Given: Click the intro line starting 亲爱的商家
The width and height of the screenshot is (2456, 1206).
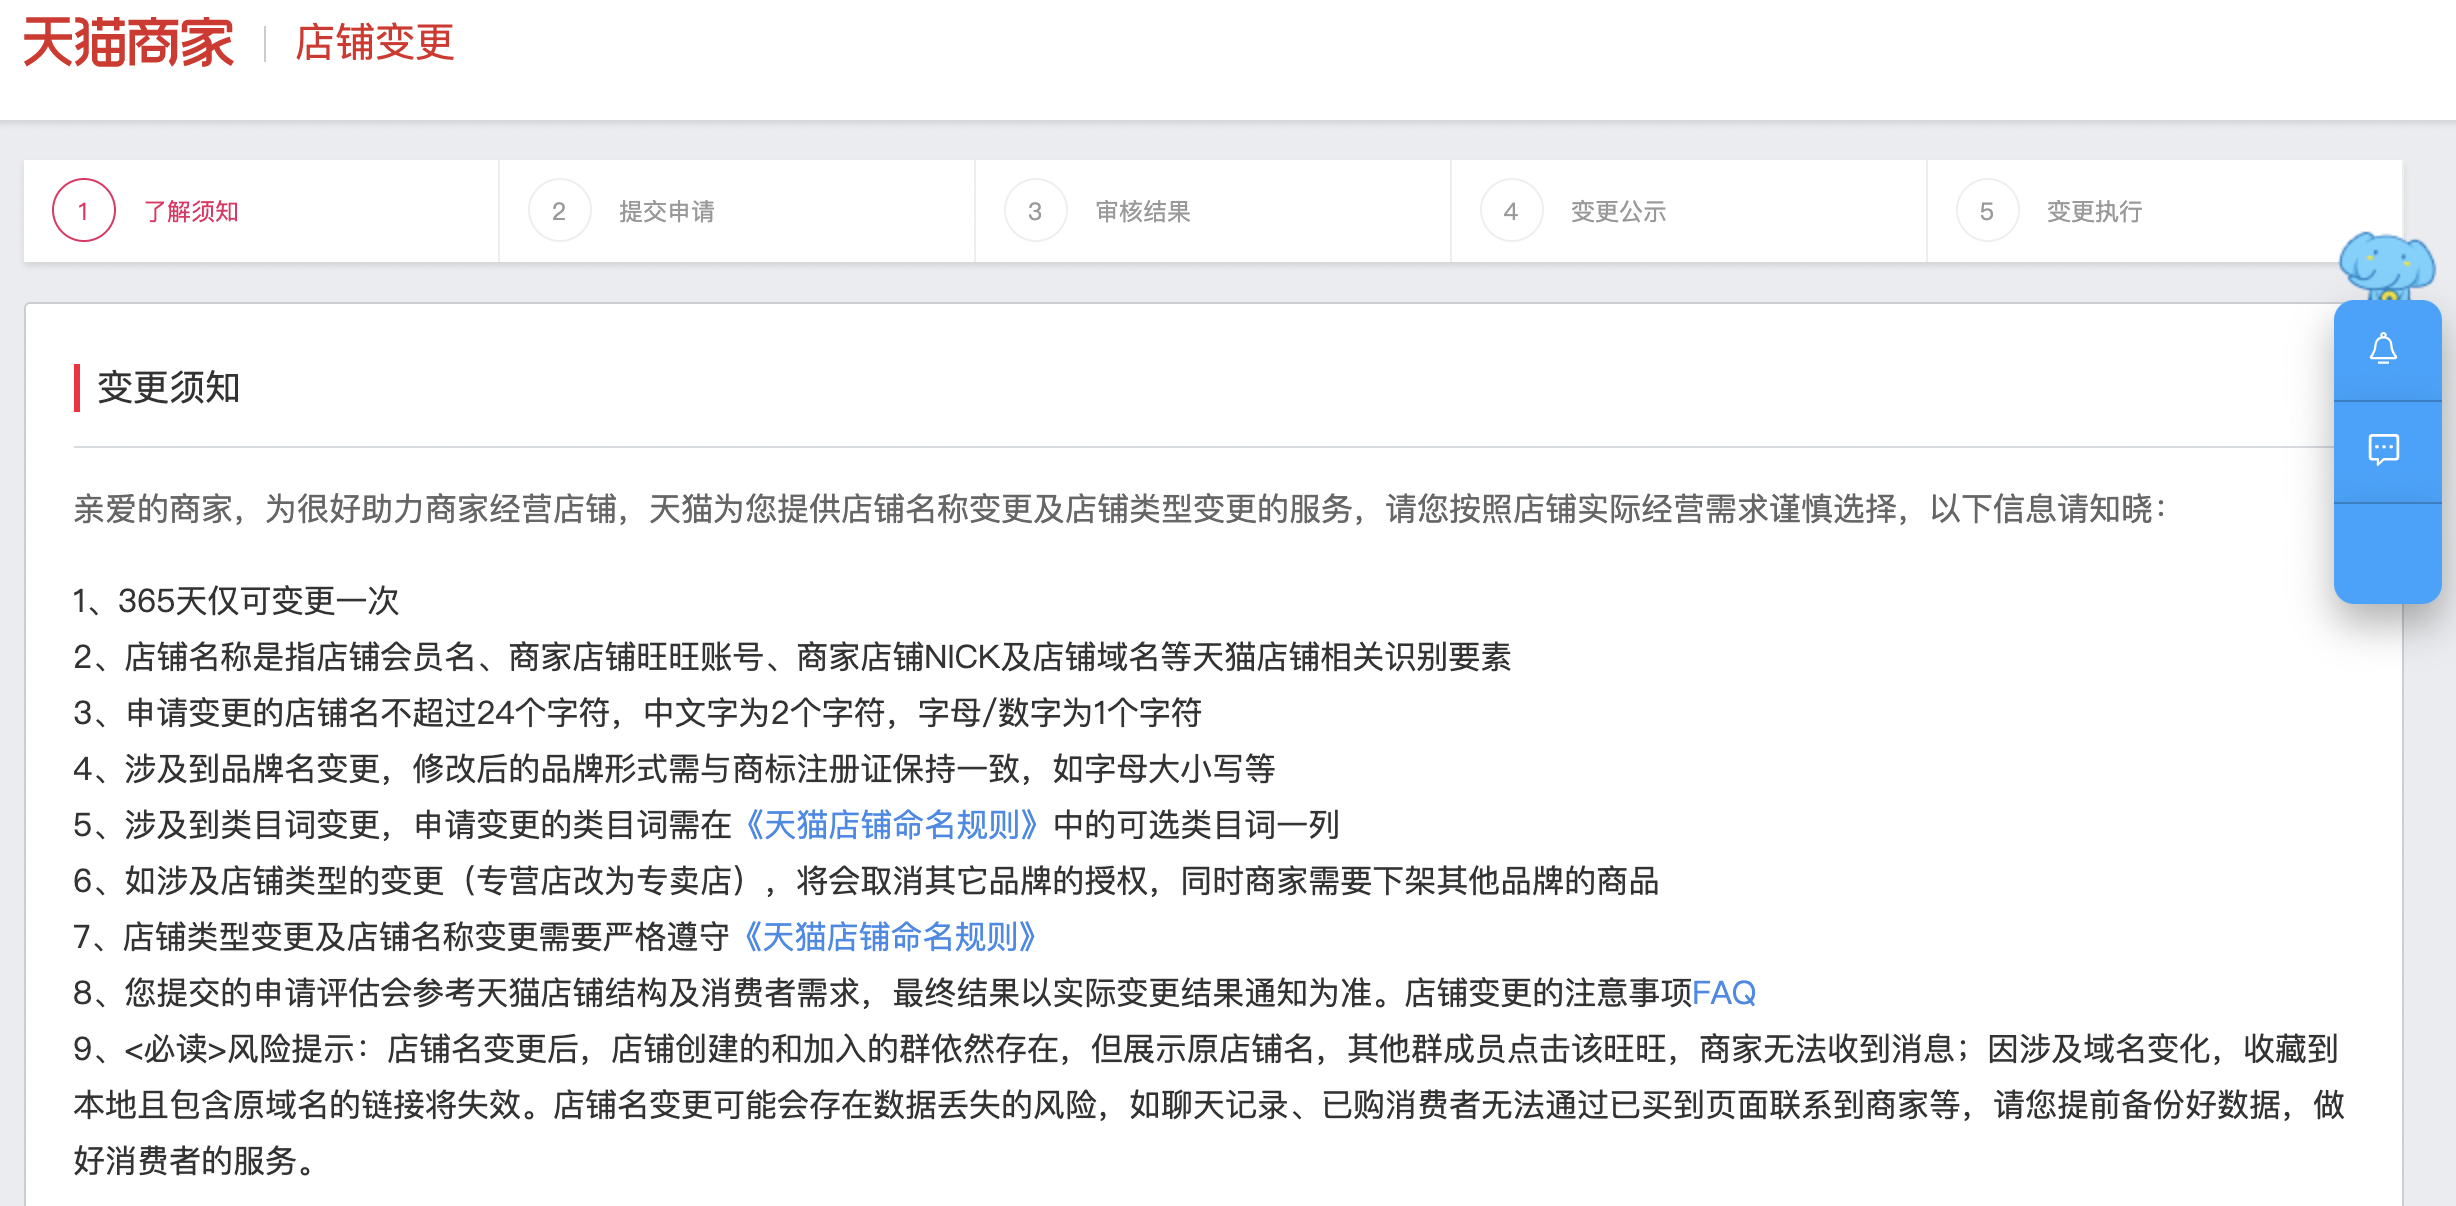Looking at the screenshot, I should 1120,509.
